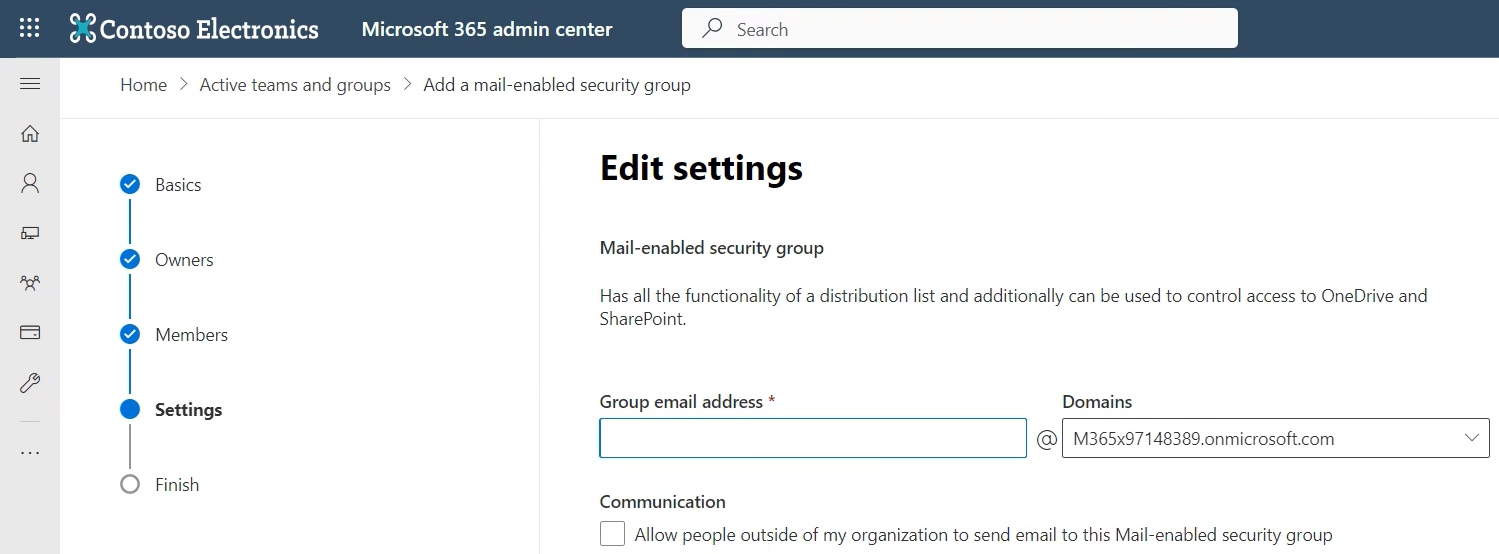Screen dimensions: 1499x554
Task: Open Billing card icon in sidebar
Action: click(30, 332)
